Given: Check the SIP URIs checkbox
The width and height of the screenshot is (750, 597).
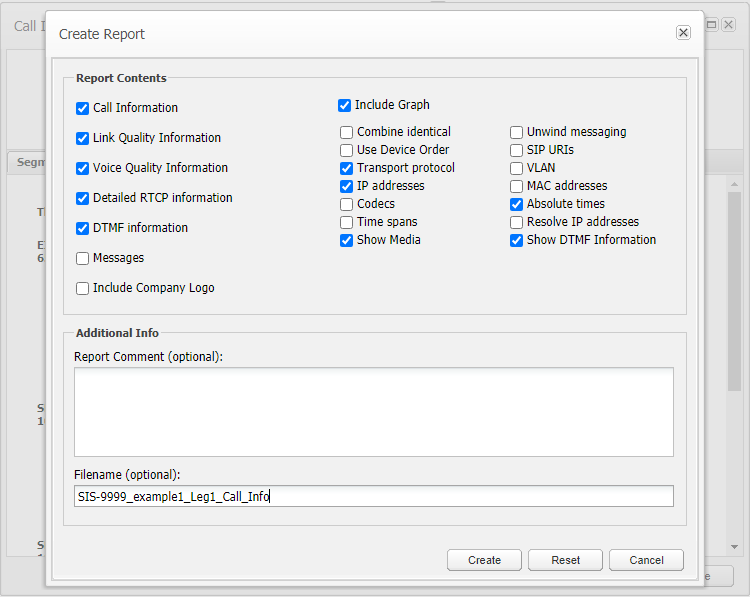Looking at the screenshot, I should pos(517,150).
